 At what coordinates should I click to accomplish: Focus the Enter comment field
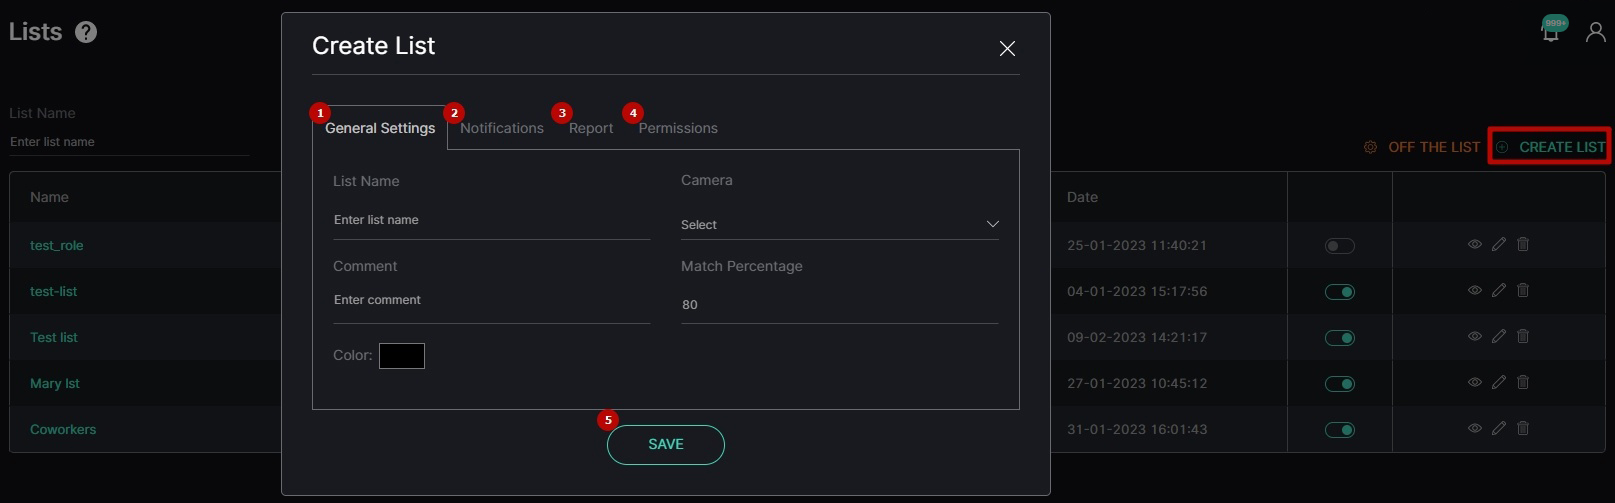point(491,301)
